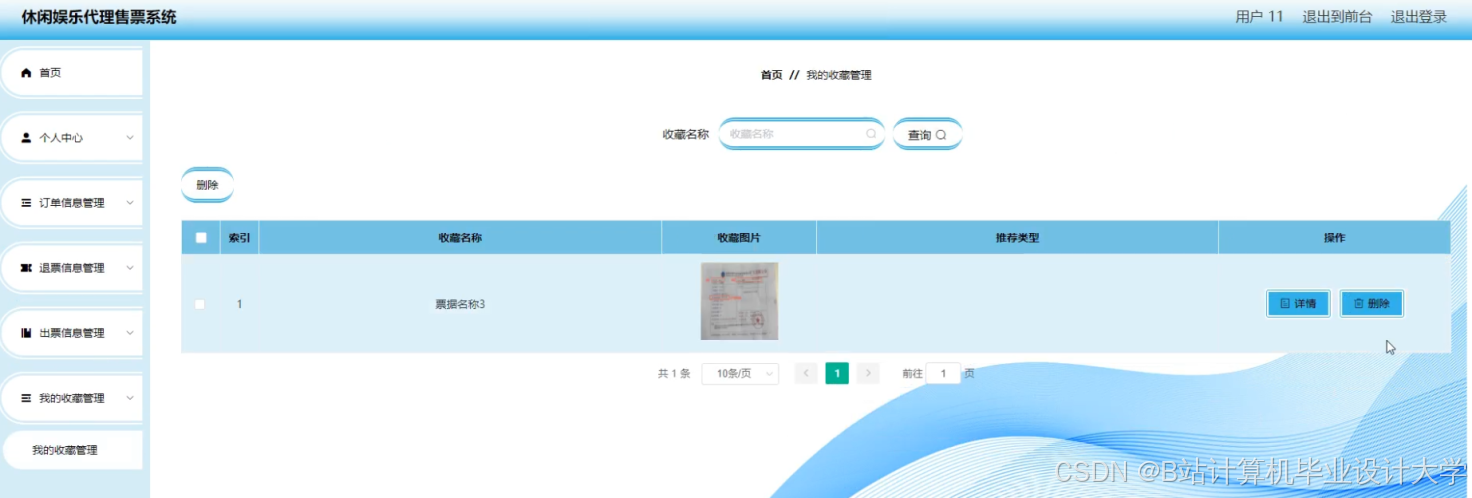This screenshot has height=498, width=1472.
Task: Click the 前往 page number input
Action: point(943,374)
